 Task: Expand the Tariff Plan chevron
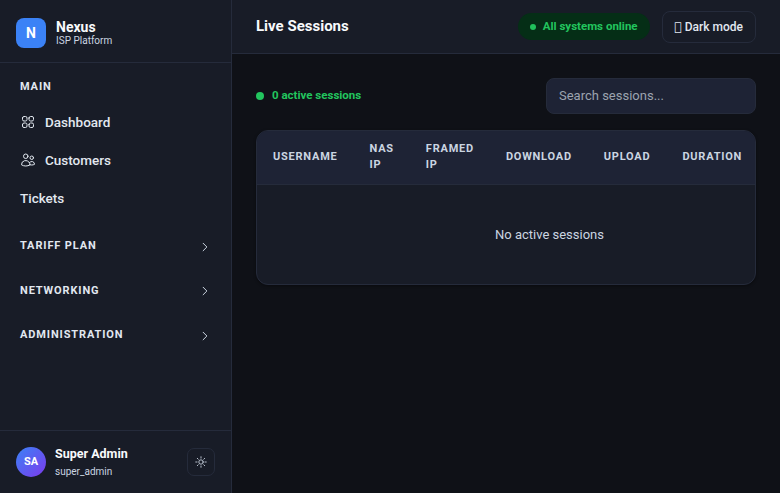[204, 247]
